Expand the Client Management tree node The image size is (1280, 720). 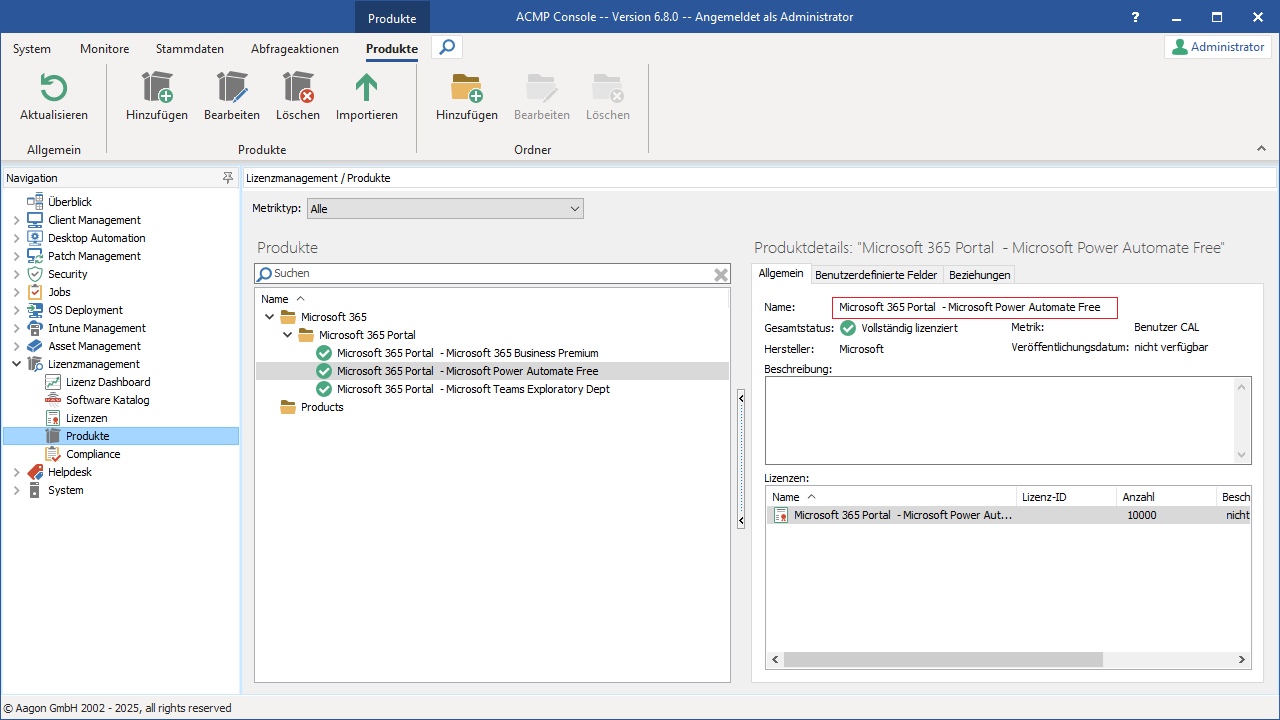click(x=16, y=220)
